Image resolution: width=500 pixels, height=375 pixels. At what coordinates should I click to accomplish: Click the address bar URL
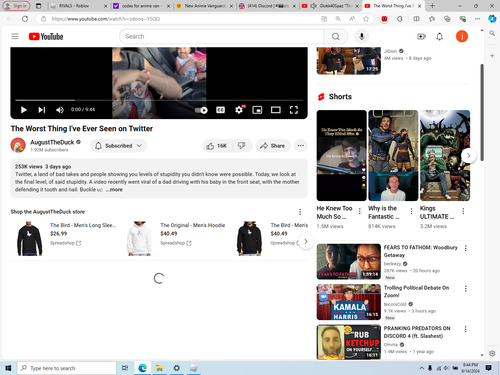[106, 19]
